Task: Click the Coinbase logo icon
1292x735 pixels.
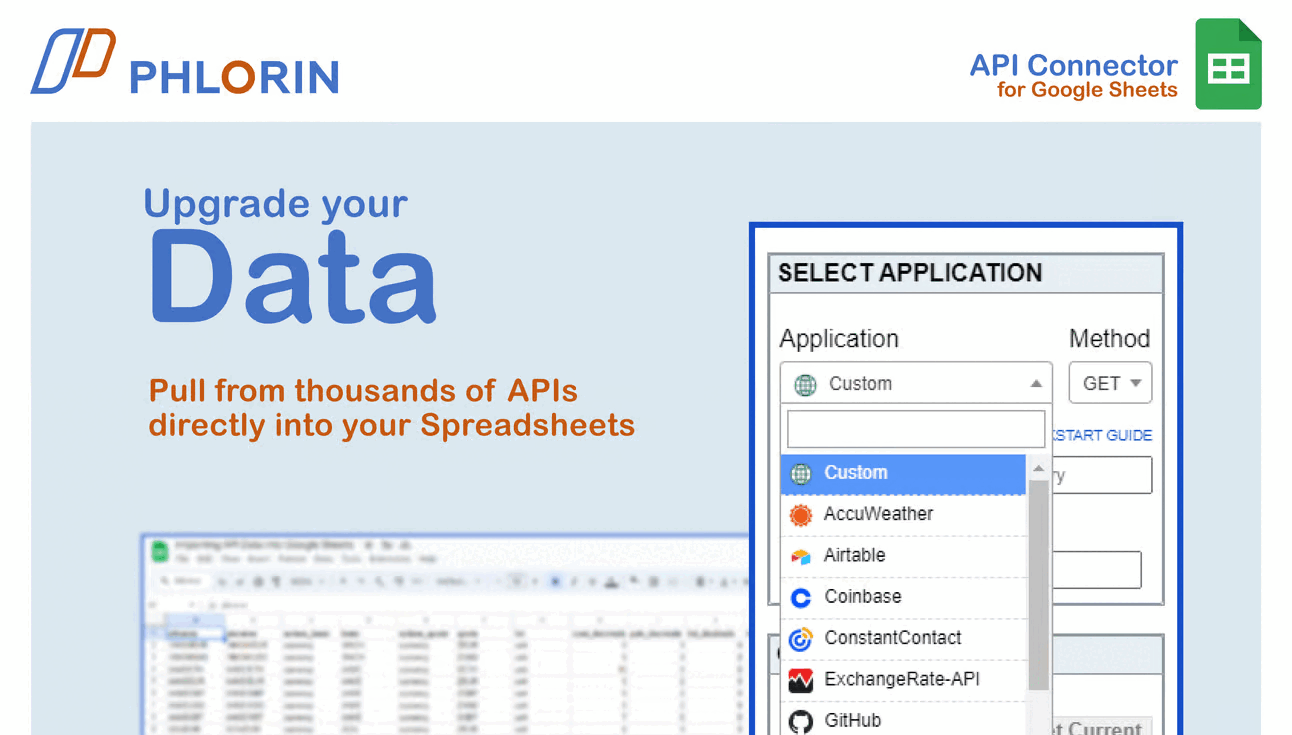Action: point(801,598)
